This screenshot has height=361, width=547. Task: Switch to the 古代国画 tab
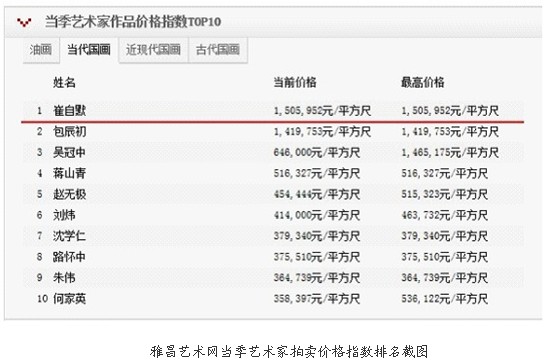coord(218,50)
